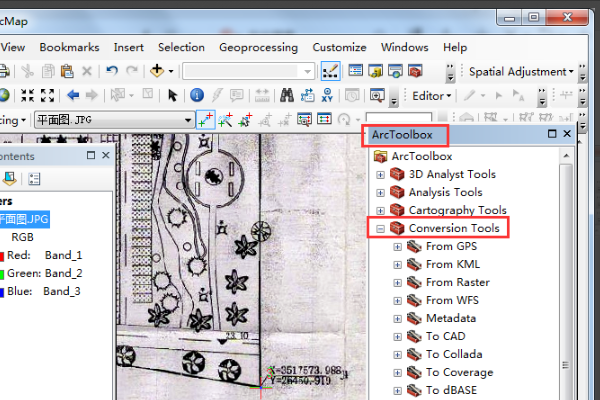
Task: Click the RGB label under layer
Action: click(22, 237)
